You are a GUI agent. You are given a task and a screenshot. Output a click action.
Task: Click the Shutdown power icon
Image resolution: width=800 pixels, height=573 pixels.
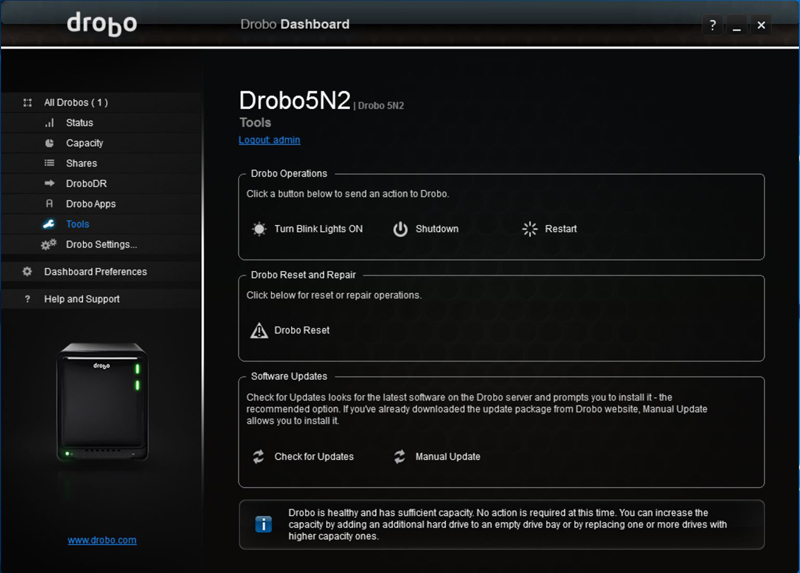[401, 229]
